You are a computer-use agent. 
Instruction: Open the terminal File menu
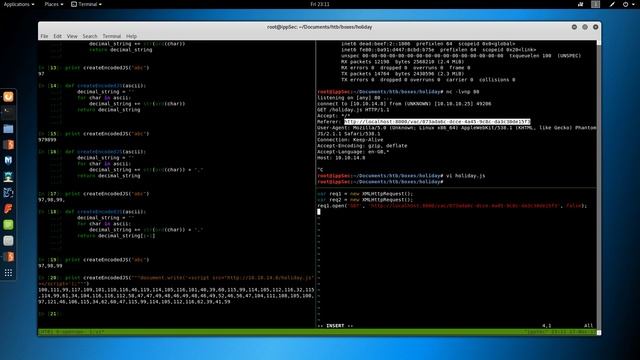tap(44, 36)
